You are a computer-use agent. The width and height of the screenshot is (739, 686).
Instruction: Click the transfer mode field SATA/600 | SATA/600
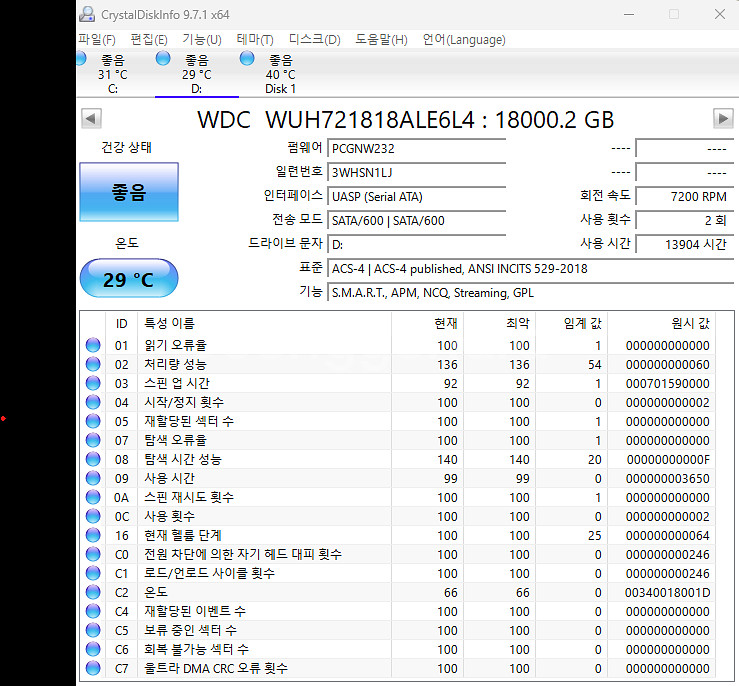tap(417, 220)
